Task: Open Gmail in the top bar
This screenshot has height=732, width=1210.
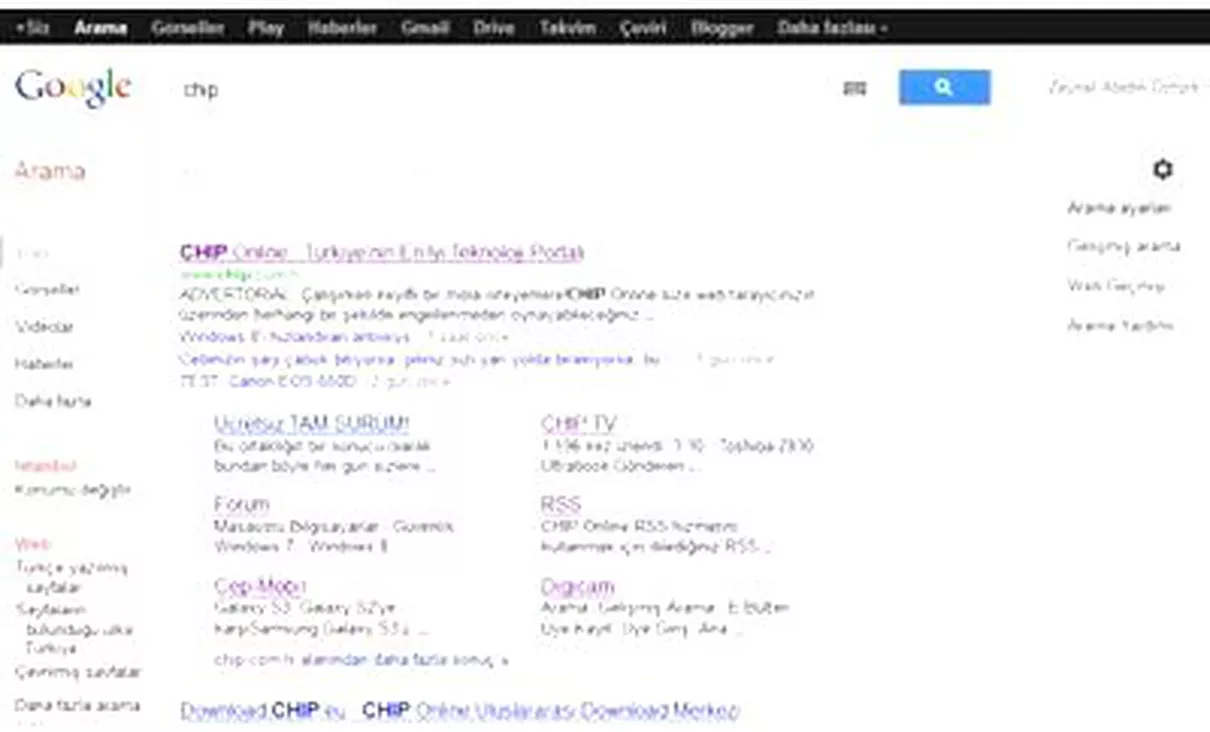Action: (x=424, y=28)
